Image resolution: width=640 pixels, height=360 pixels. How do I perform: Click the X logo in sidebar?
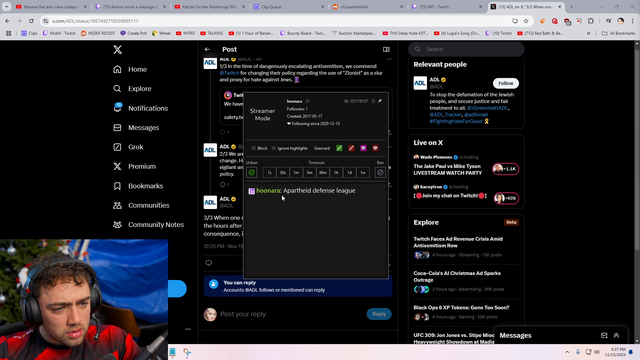[x=118, y=50]
